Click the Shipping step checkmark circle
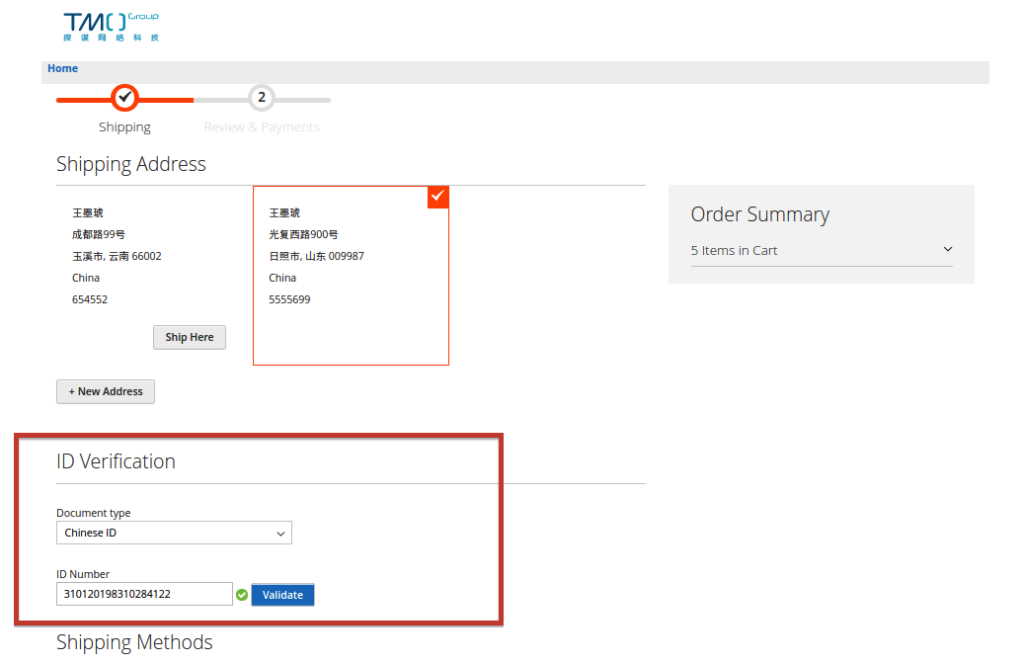Screen dimensions: 1024x664 [124, 98]
